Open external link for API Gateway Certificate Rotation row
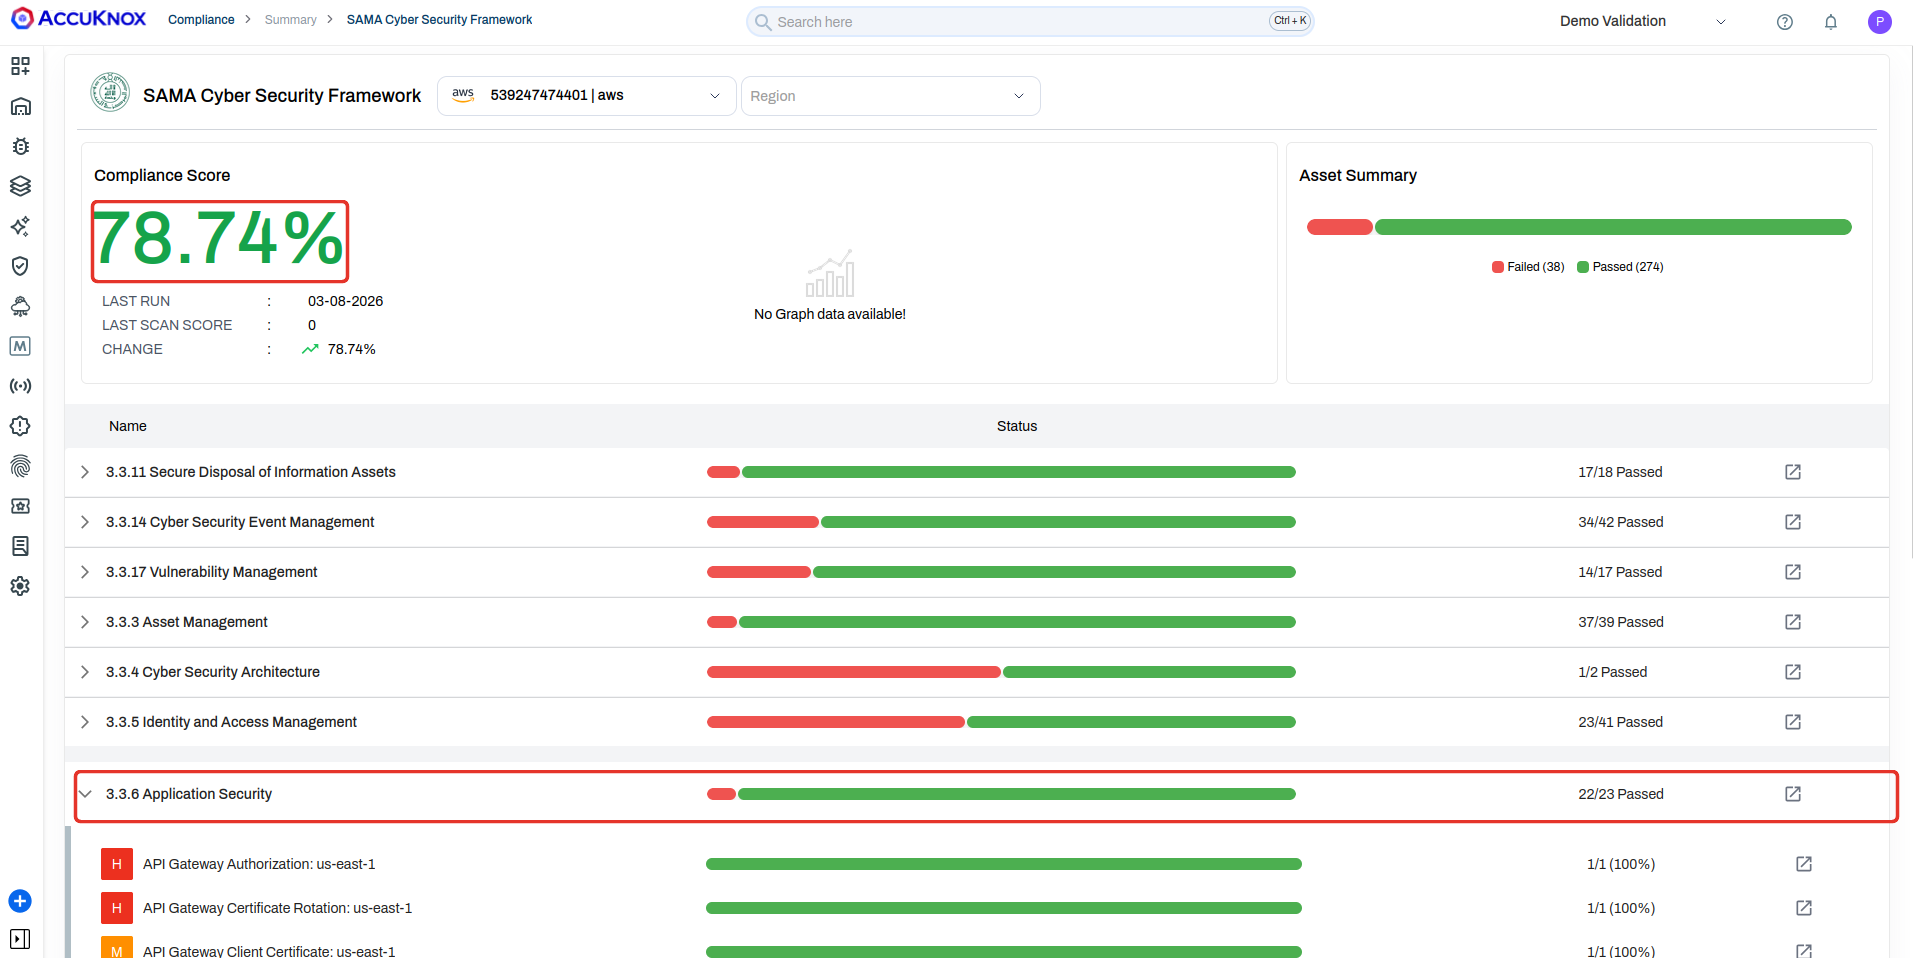 point(1804,908)
